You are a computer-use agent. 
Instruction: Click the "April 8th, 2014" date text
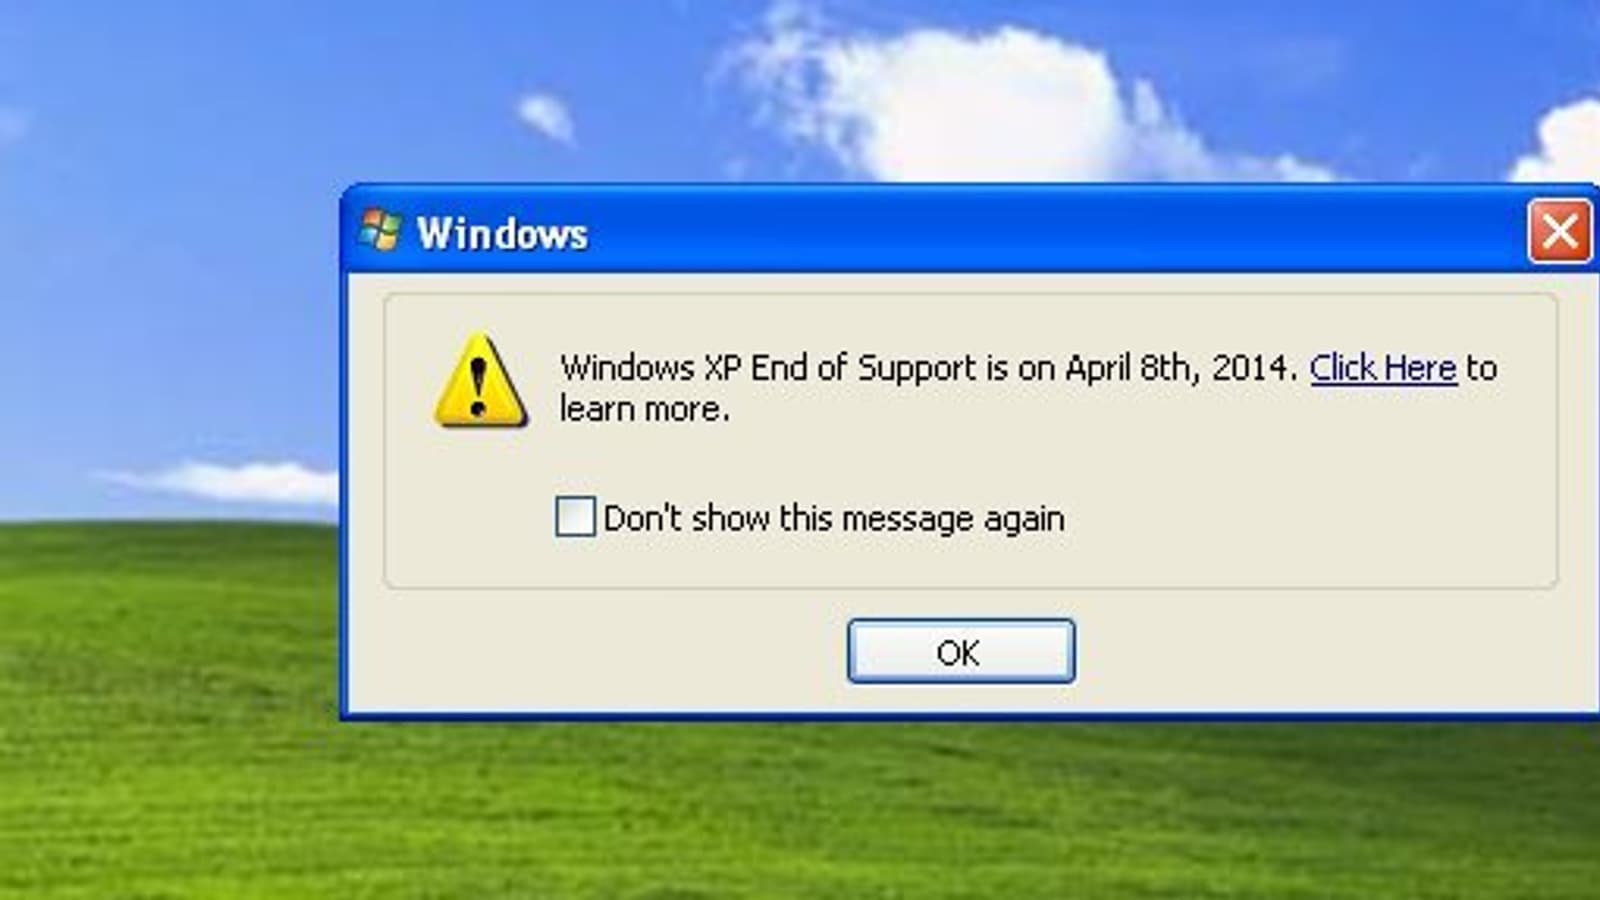tap(1181, 368)
